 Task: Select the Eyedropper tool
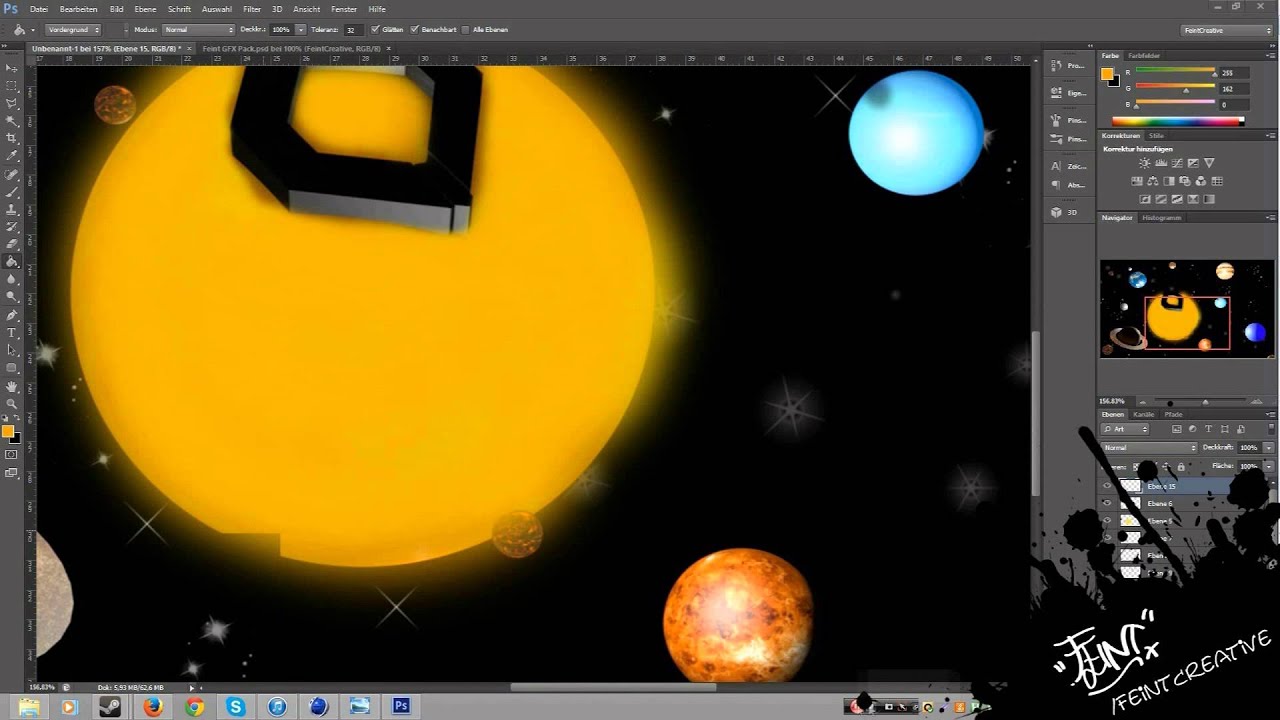click(12, 156)
